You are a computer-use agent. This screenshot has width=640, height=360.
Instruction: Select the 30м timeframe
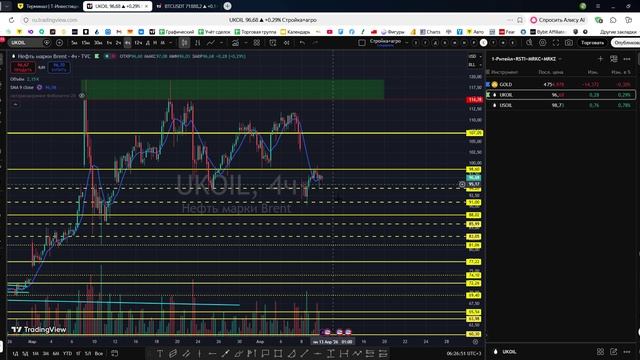coord(98,43)
